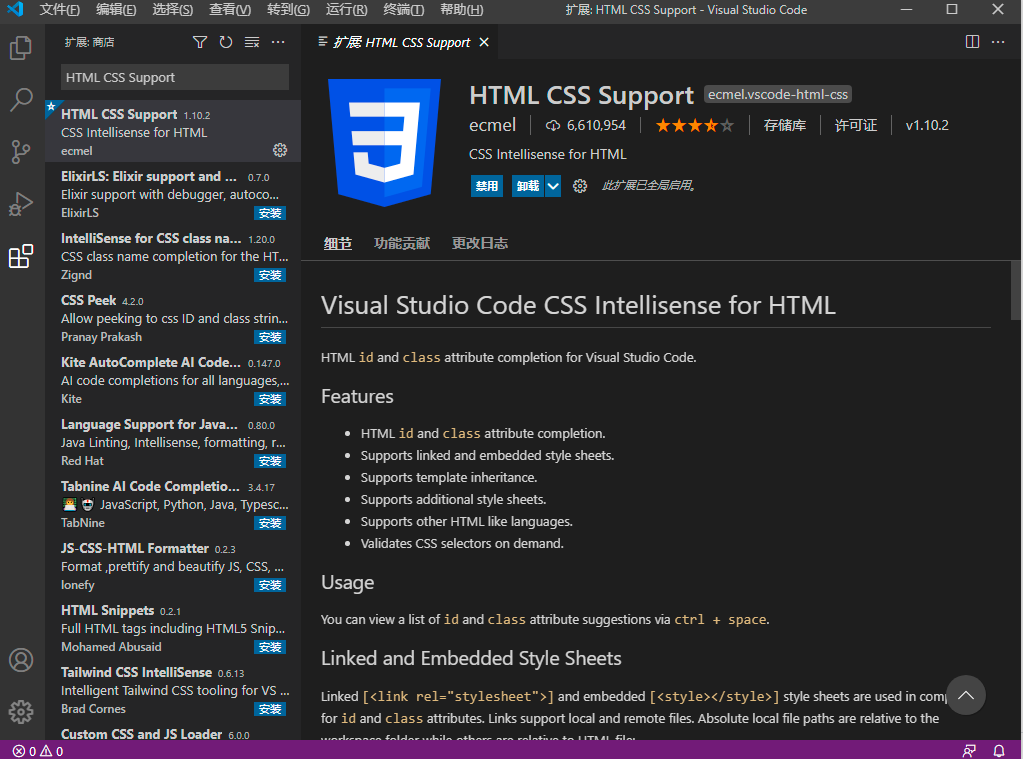This screenshot has height=759, width=1023.
Task: Select Custom CSS and JS Loader item
Action: tap(173, 732)
